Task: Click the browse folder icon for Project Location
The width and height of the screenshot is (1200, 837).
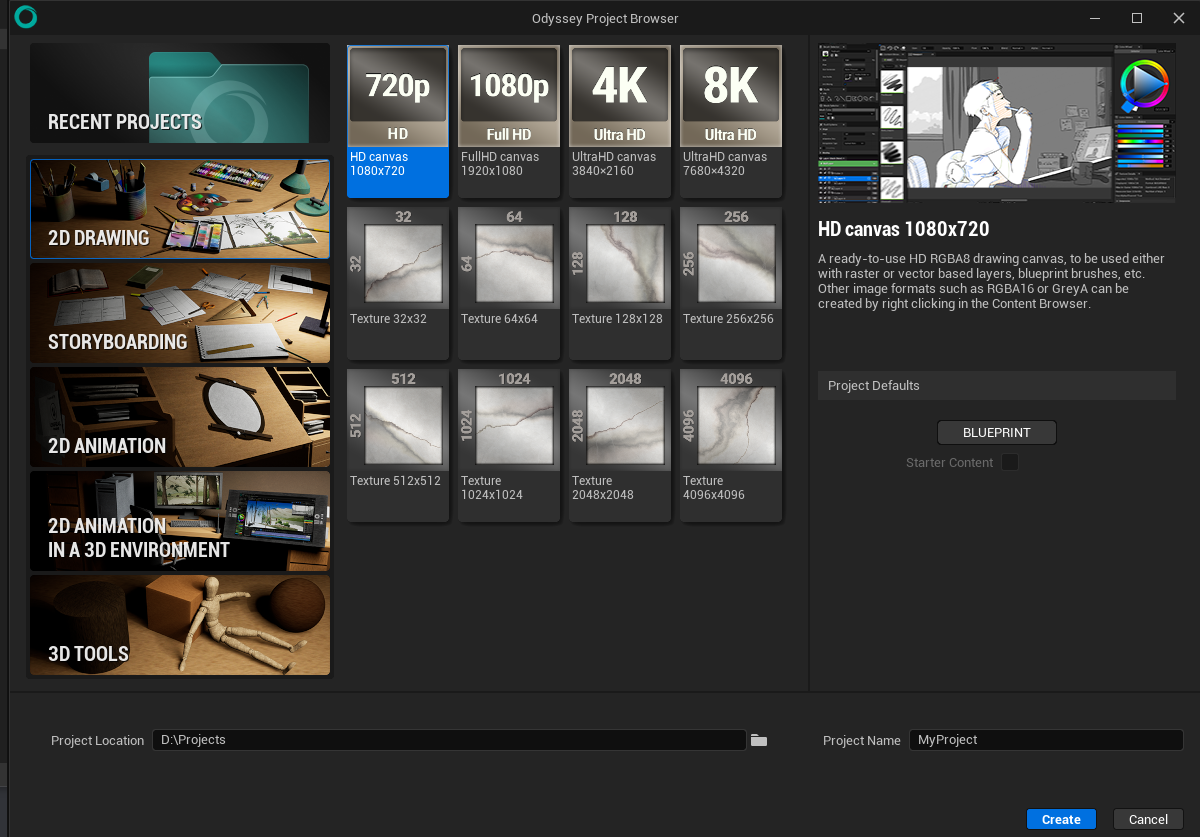Action: click(759, 740)
